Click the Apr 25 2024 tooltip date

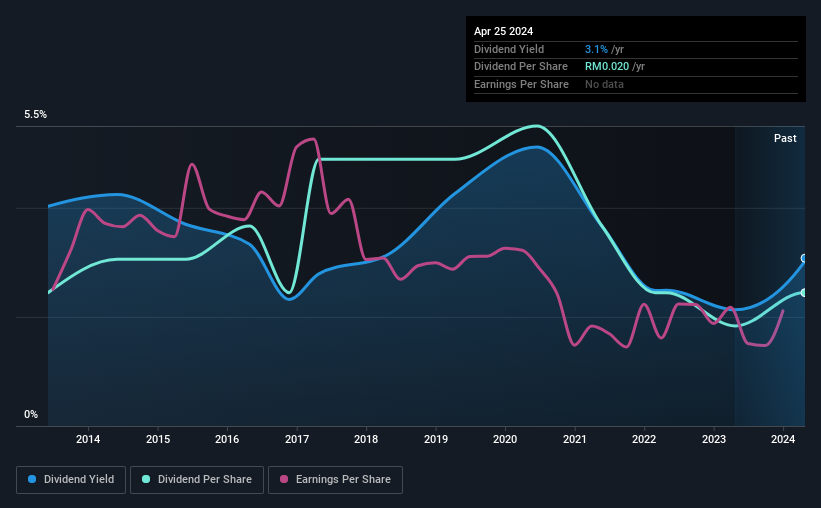[504, 31]
